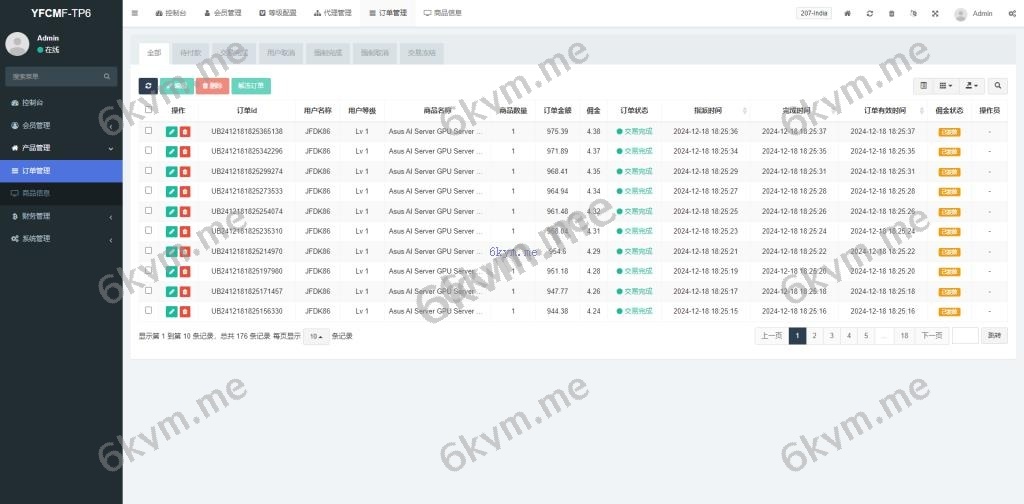Click the 解冻订单 button

pyautogui.click(x=251, y=86)
